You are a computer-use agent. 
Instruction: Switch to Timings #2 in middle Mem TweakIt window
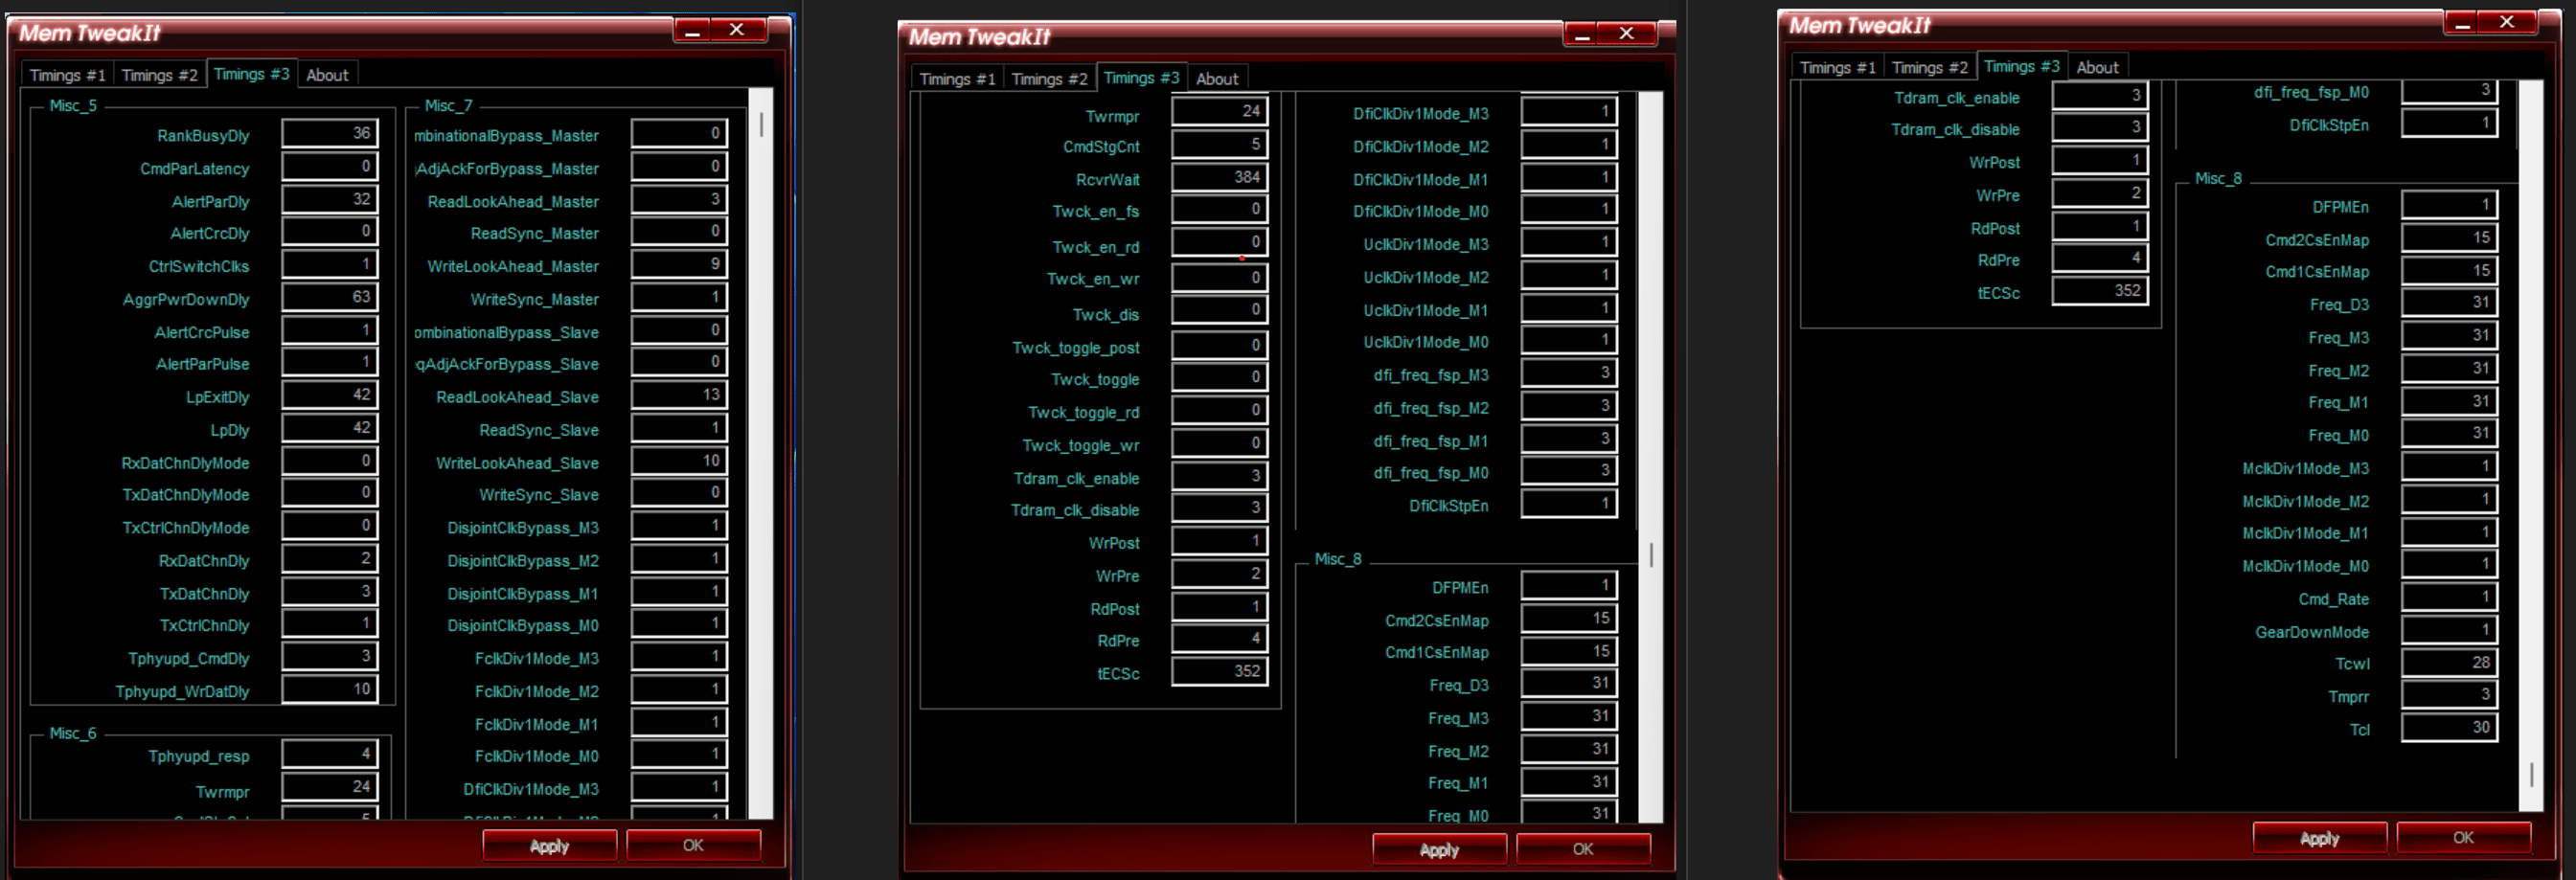point(1049,79)
